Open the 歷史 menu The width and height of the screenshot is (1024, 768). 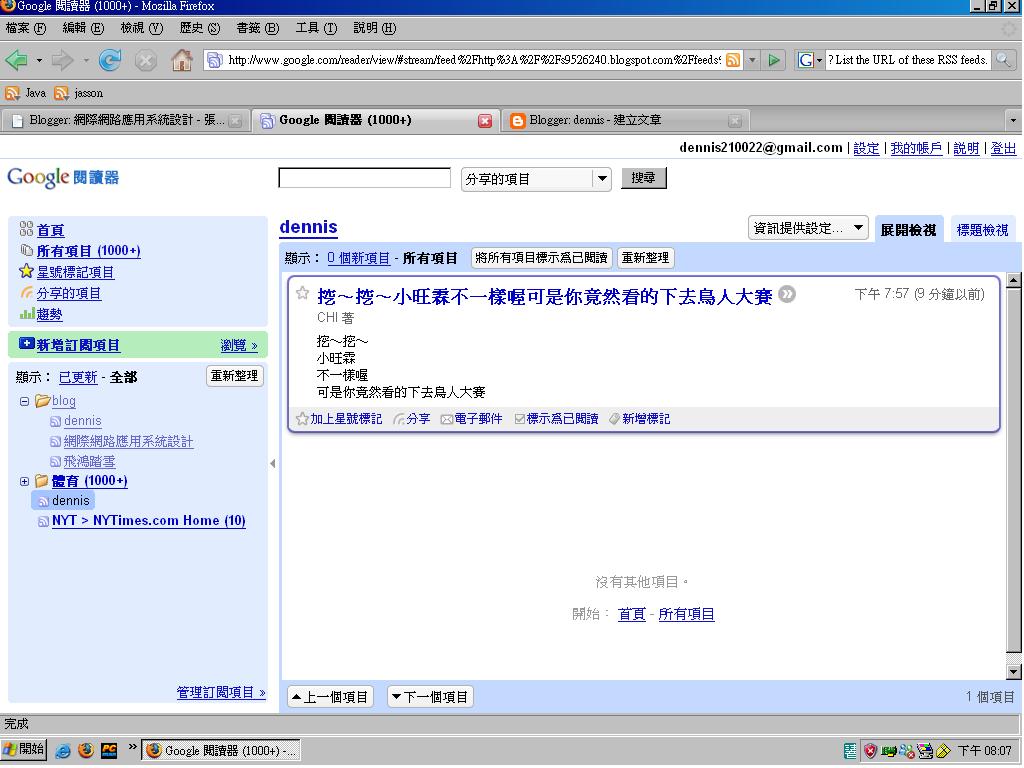[x=200, y=28]
